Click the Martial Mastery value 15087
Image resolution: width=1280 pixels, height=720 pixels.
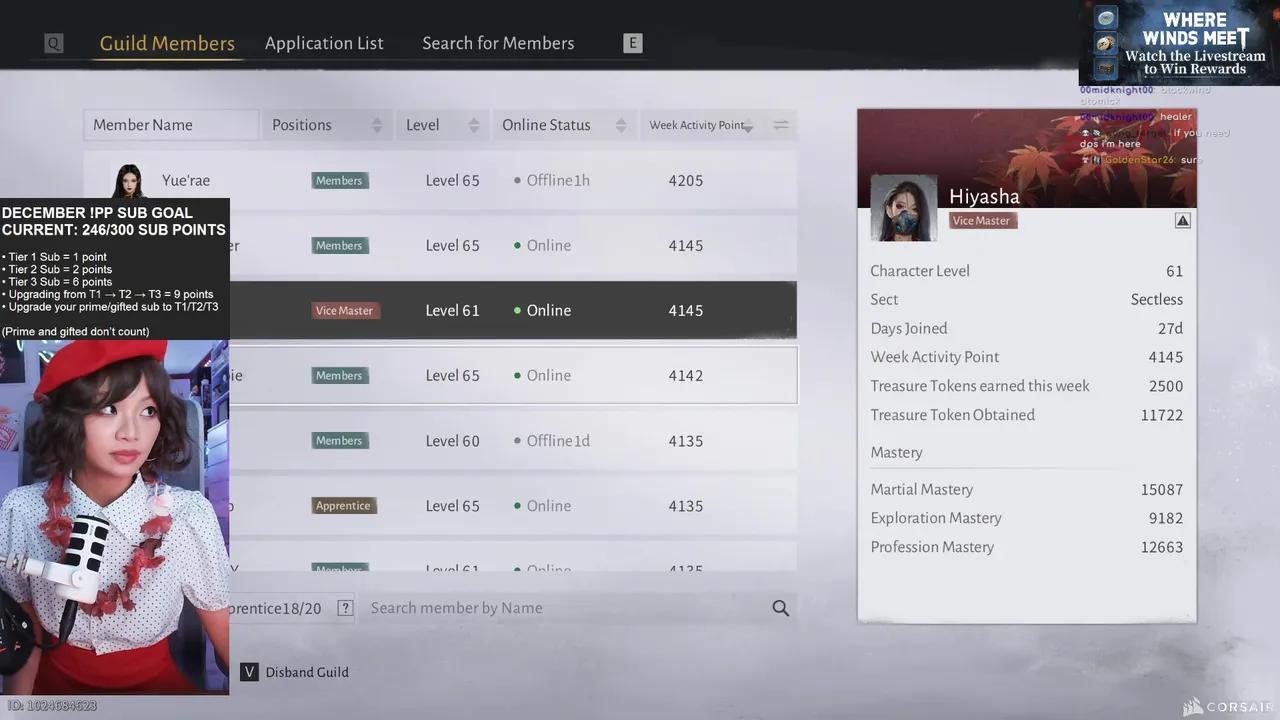[1162, 490]
